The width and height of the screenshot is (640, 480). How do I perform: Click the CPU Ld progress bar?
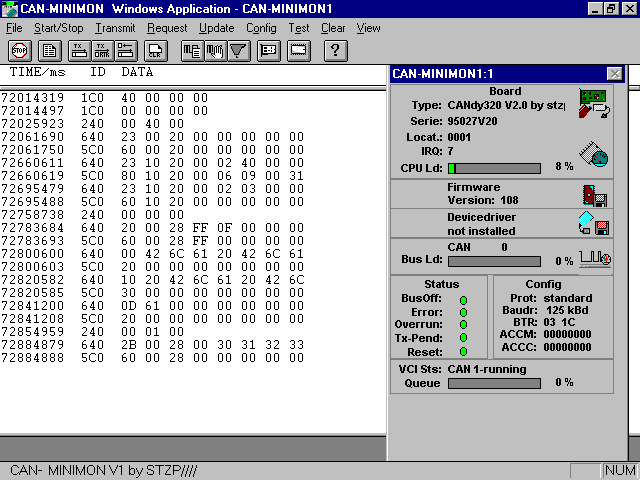[x=494, y=168]
